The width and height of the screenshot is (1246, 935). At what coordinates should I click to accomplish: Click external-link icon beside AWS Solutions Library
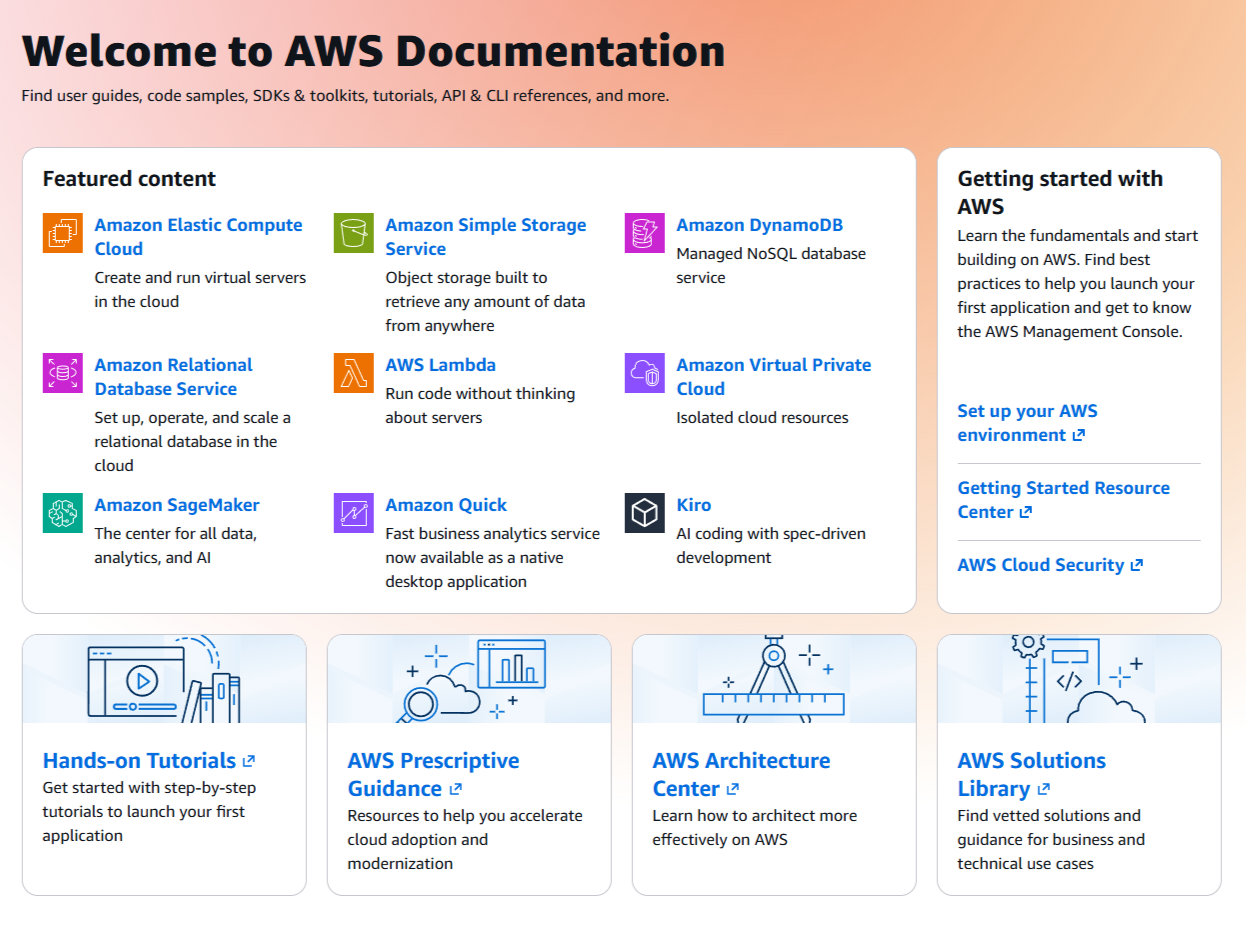click(x=1044, y=790)
